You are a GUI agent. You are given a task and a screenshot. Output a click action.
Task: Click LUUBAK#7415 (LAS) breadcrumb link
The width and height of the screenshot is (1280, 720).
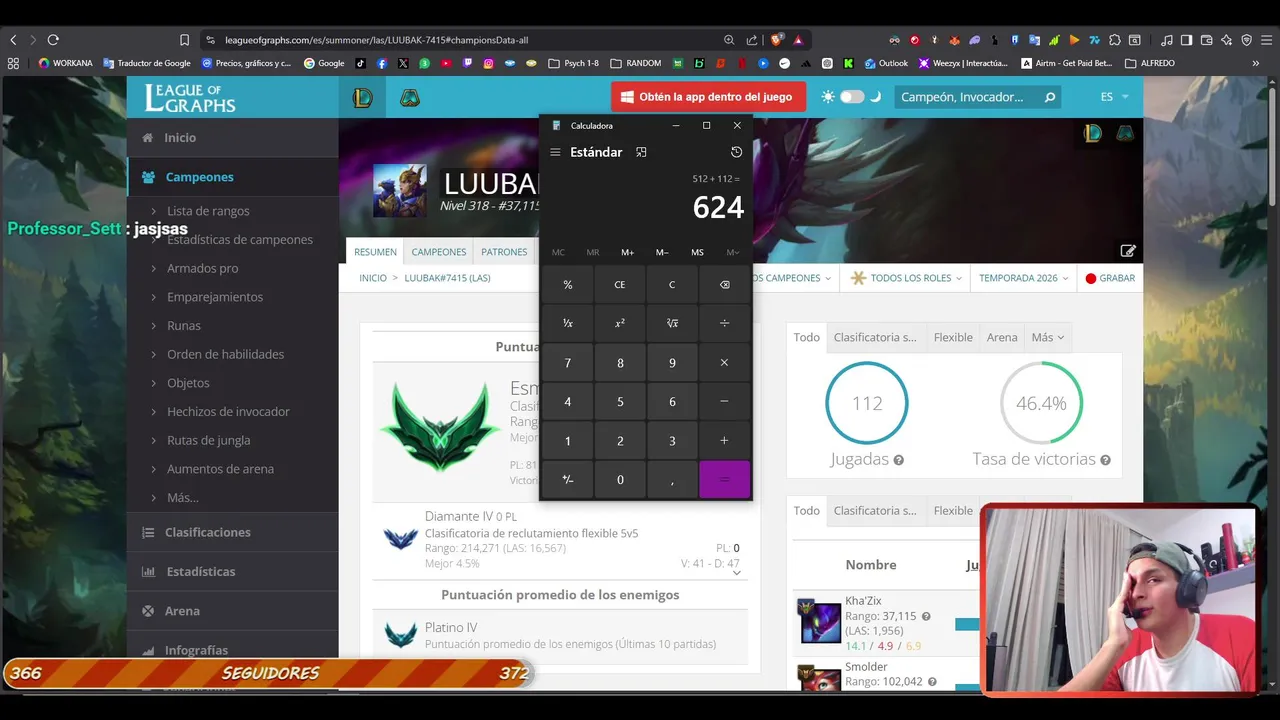(x=447, y=278)
